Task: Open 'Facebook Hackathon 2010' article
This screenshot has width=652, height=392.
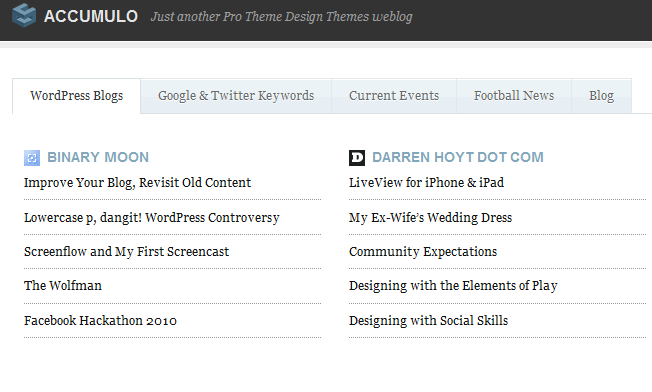Action: (x=100, y=321)
